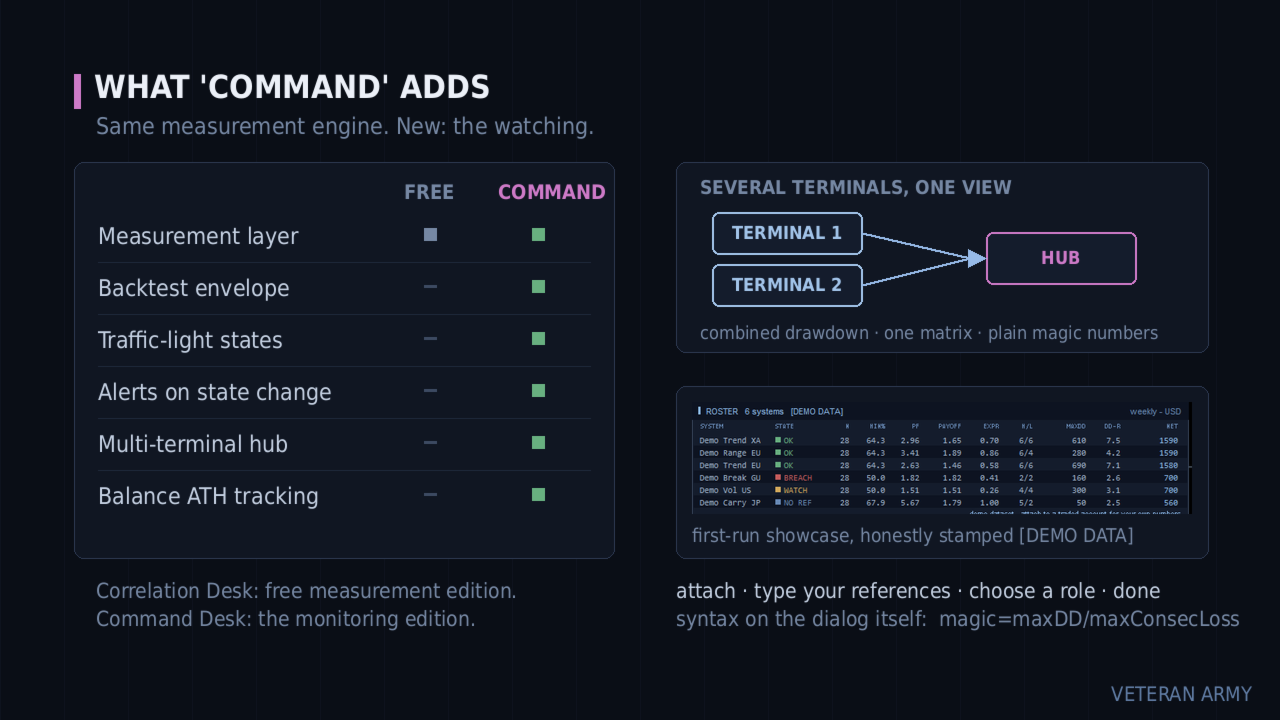Image resolution: width=1280 pixels, height=720 pixels.
Task: Select the COMMAND column header
Action: (x=552, y=192)
